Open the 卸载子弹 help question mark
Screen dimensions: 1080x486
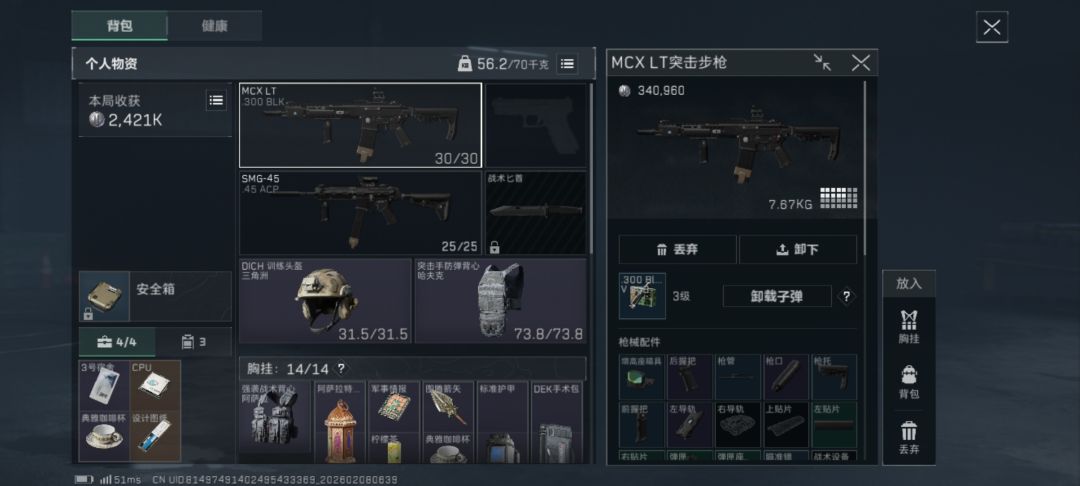coord(847,296)
